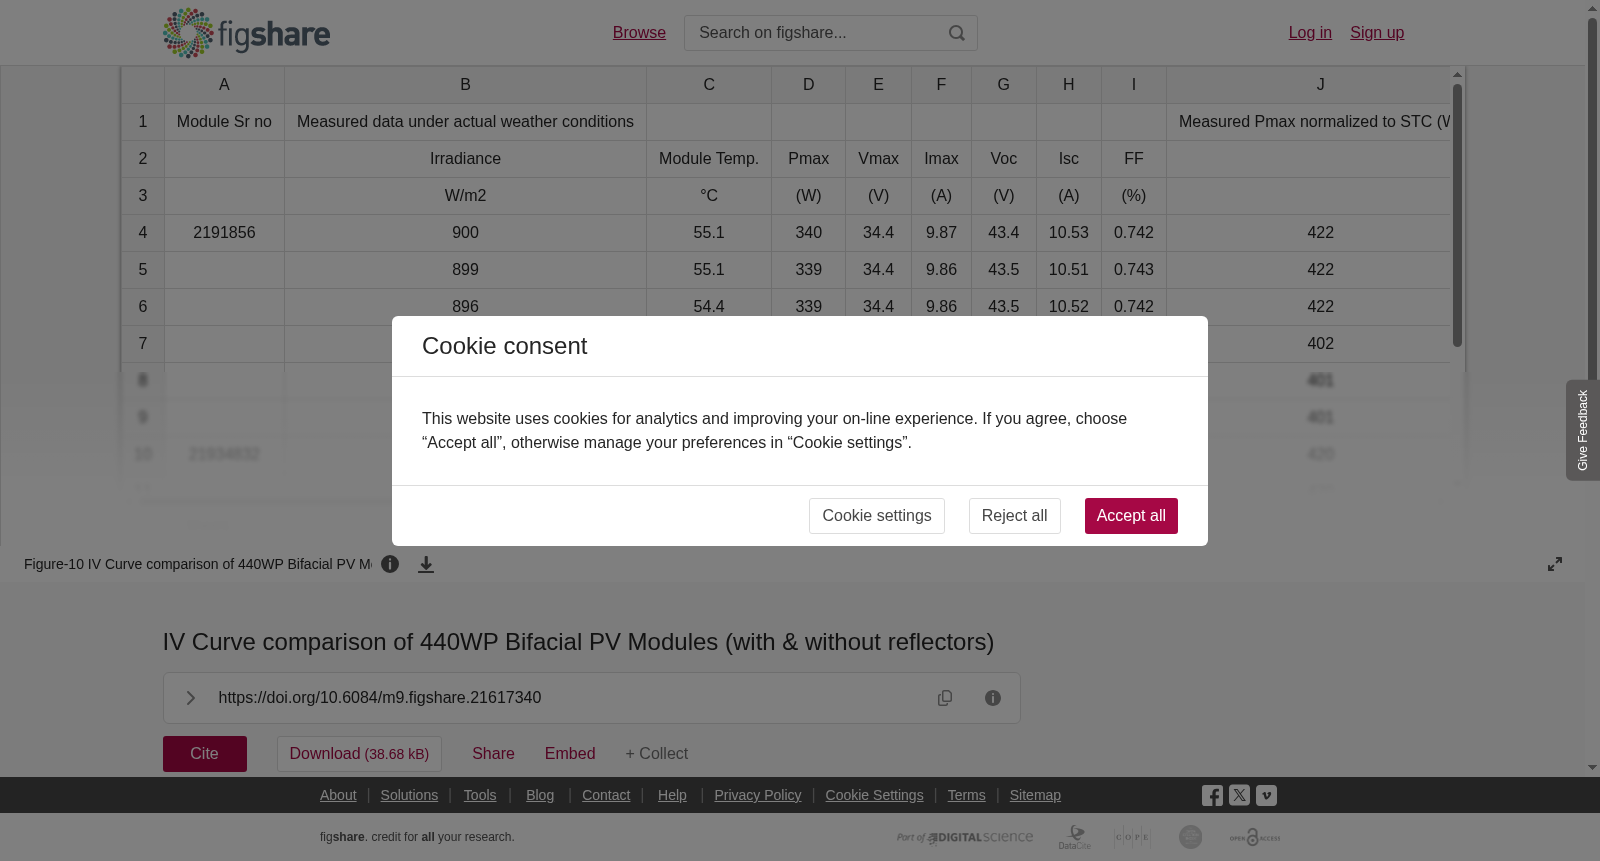Click the Open Access logo
Image resolution: width=1600 pixels, height=861 pixels.
click(1255, 837)
